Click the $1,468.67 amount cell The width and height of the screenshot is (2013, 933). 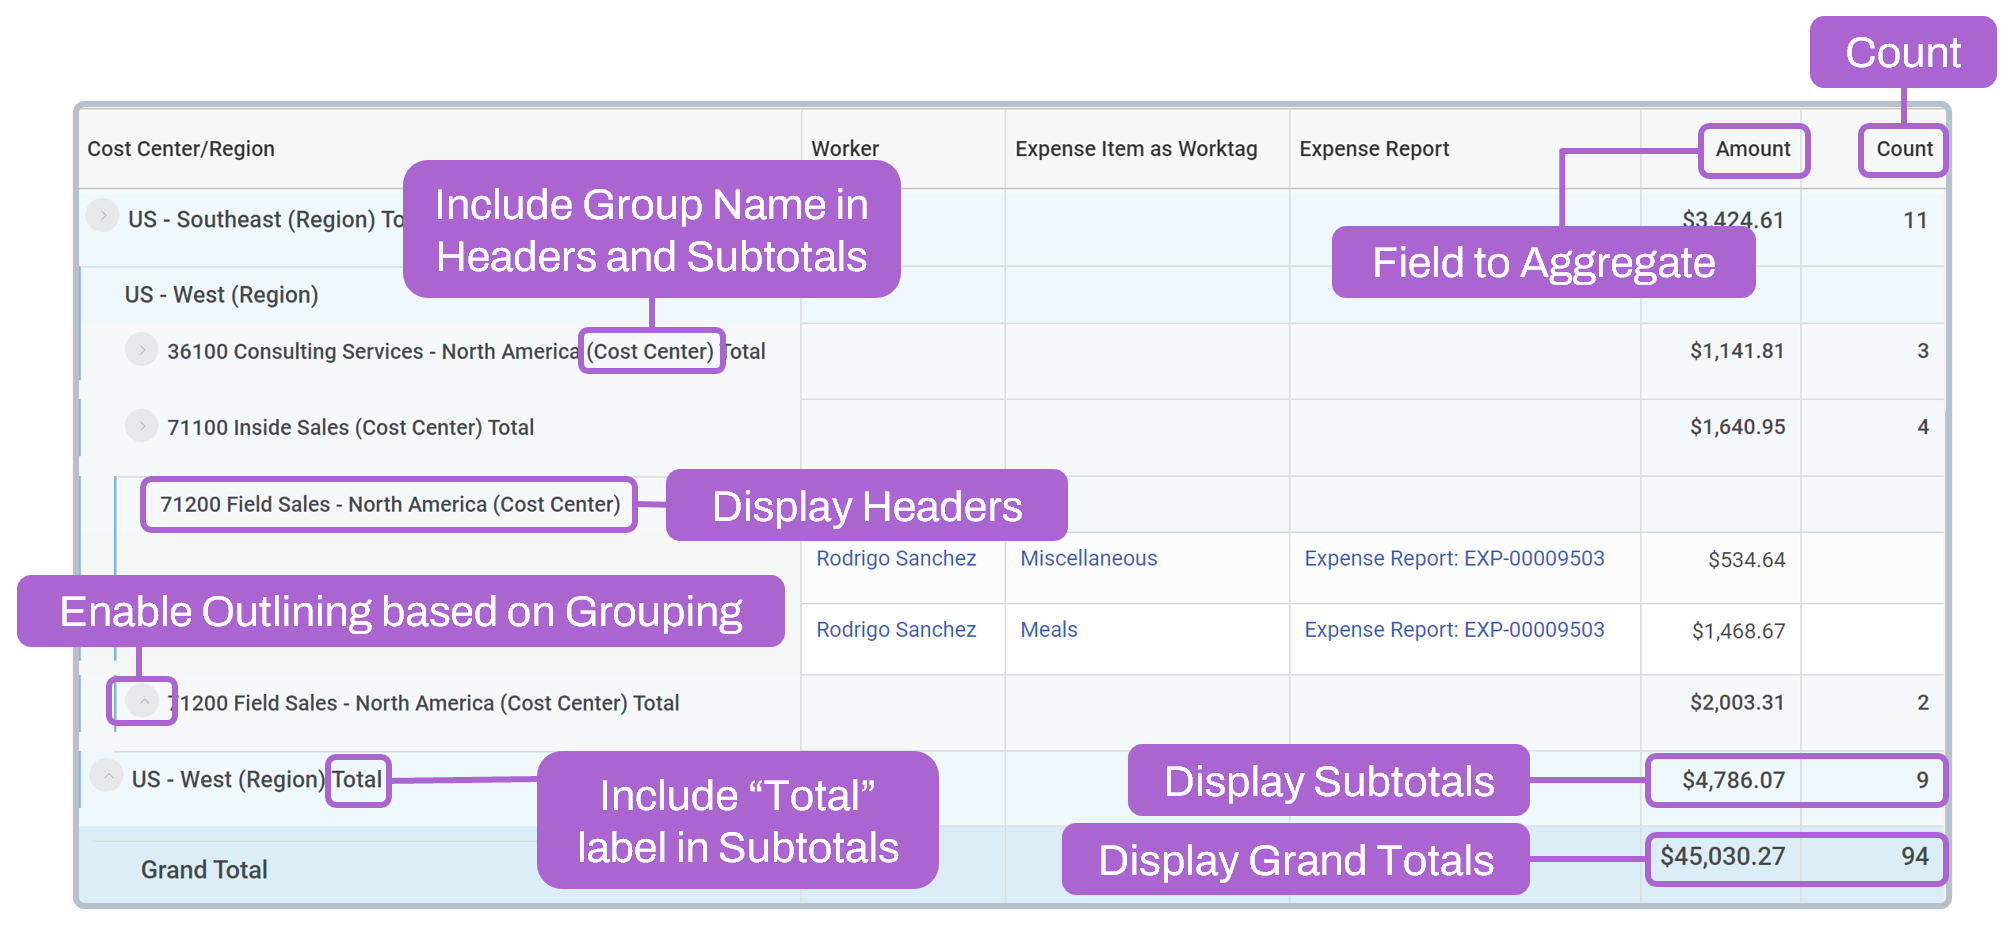pos(1738,631)
